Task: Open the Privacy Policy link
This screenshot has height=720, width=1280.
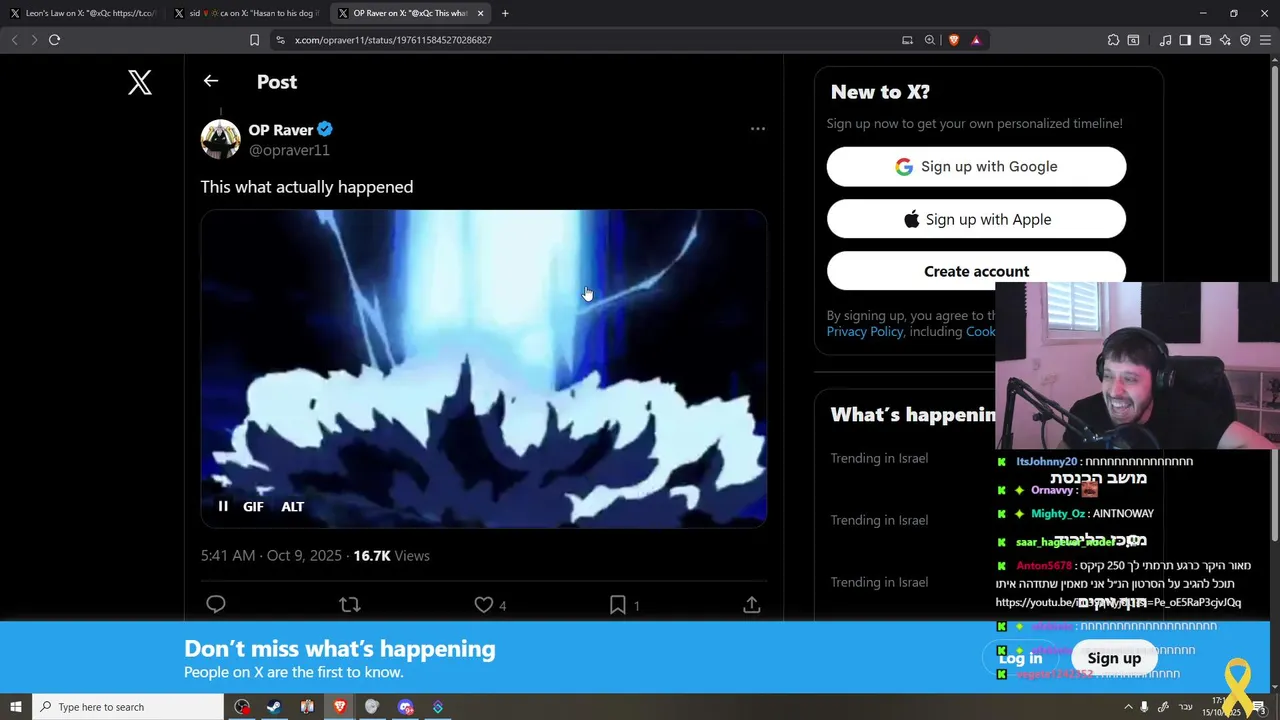Action: coord(865,331)
